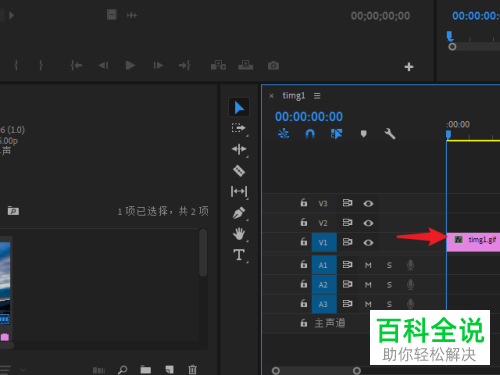
Task: Open timeline display settings wrench
Action: (x=390, y=134)
